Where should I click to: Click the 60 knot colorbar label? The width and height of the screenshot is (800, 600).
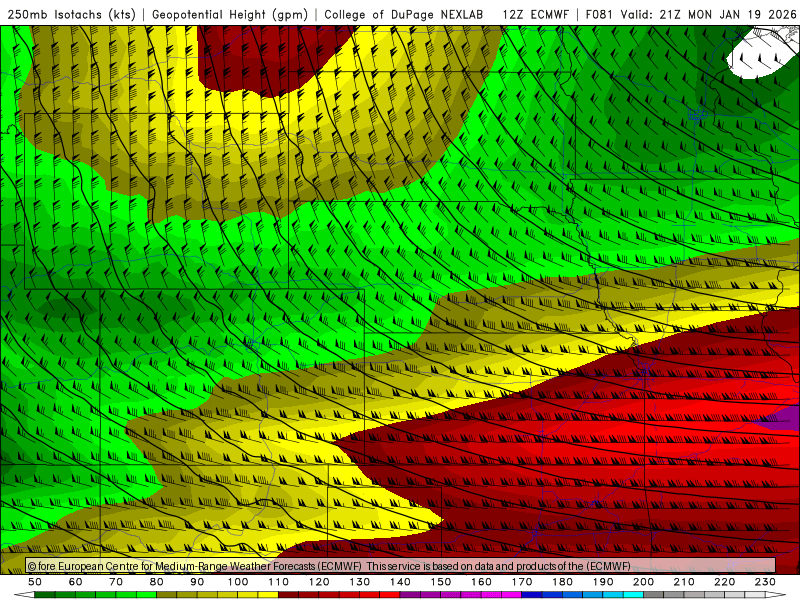tap(76, 582)
